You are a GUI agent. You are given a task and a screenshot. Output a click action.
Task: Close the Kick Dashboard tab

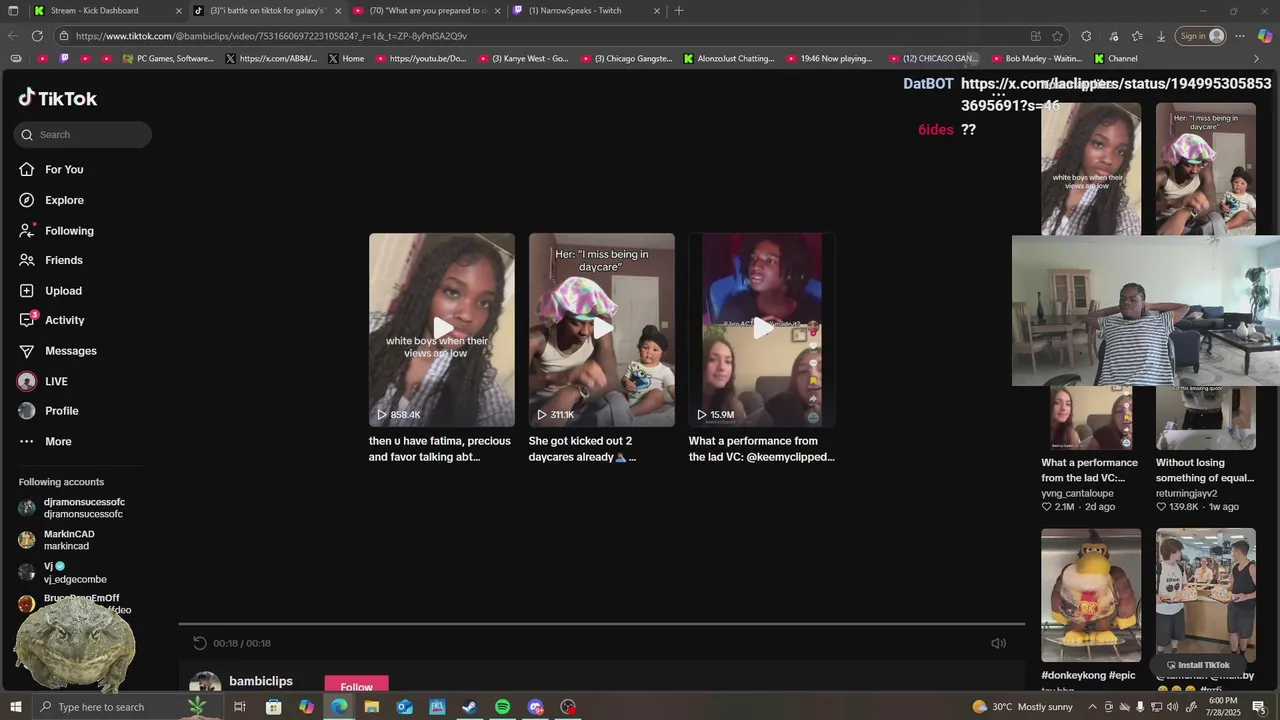tap(179, 11)
